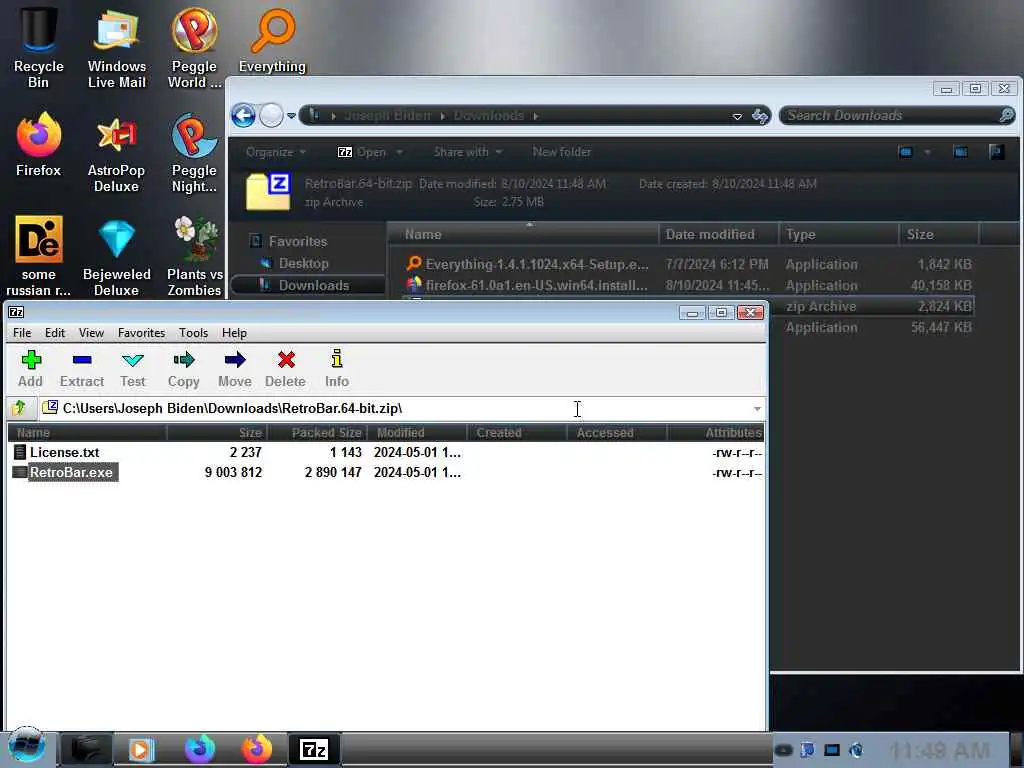1024x768 pixels.
Task: Open Recycle Bin desktop icon
Action: click(39, 47)
